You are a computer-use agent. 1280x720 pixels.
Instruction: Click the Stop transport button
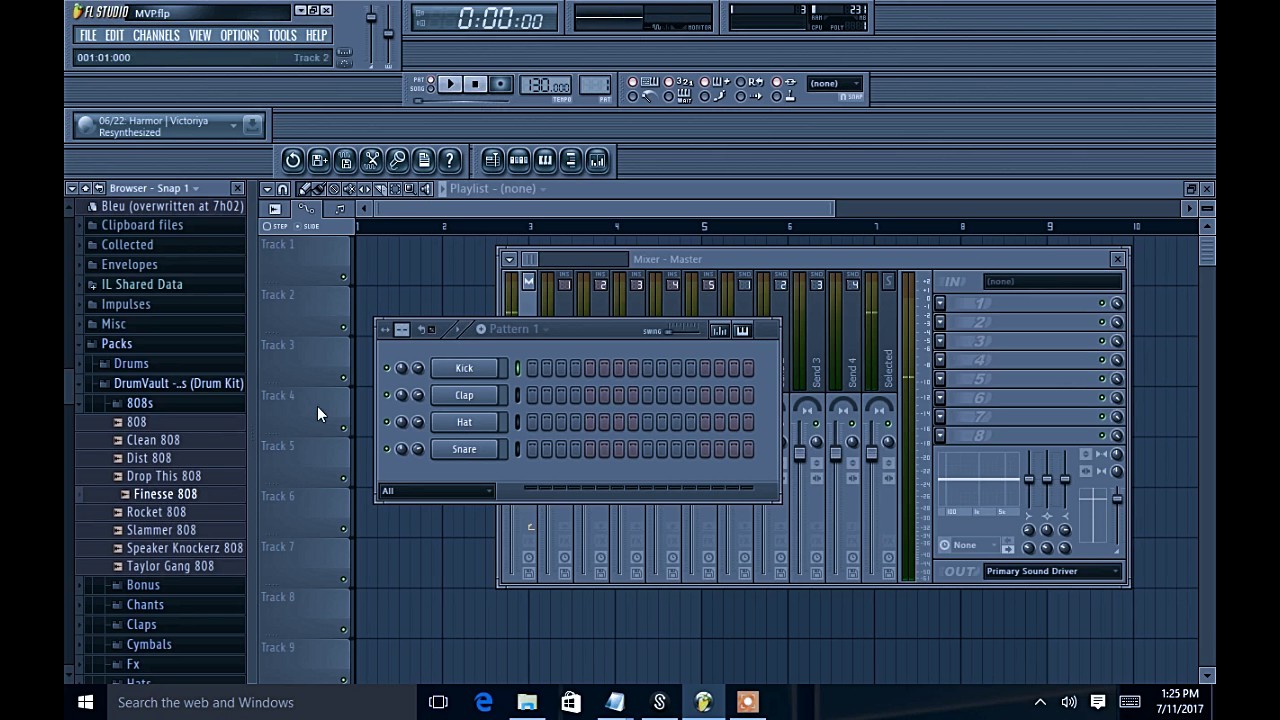pos(475,85)
